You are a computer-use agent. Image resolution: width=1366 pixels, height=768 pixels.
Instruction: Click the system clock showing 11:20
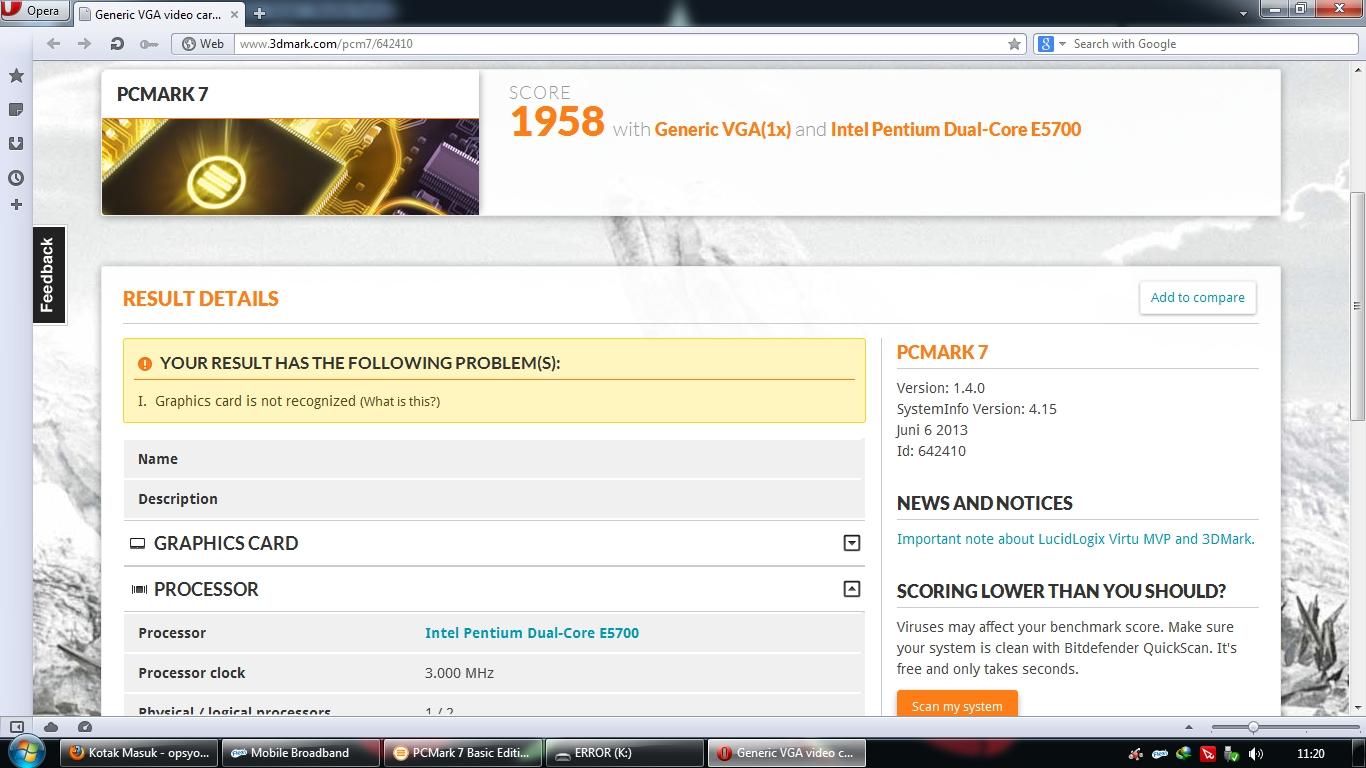coord(1310,754)
